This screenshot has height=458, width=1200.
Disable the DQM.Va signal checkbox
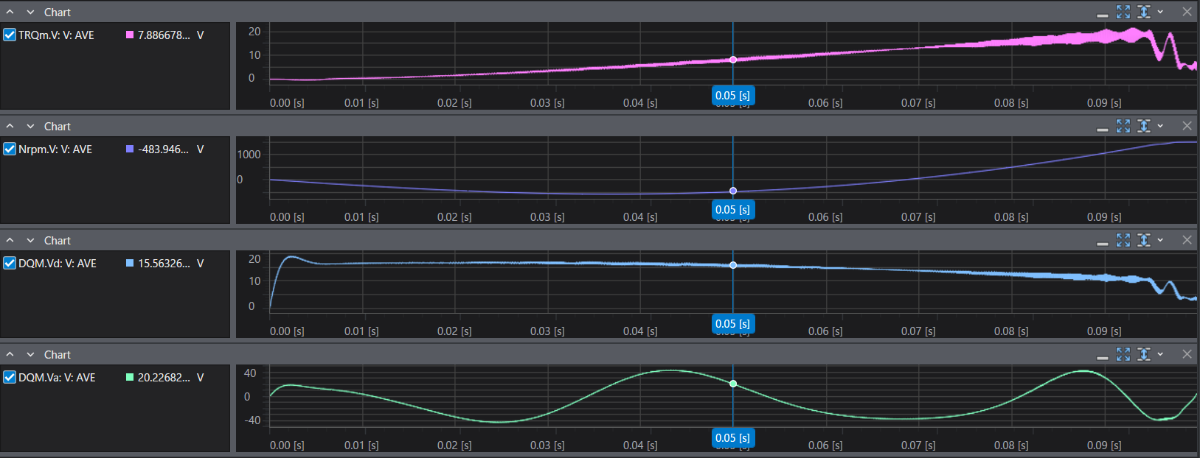(10, 377)
